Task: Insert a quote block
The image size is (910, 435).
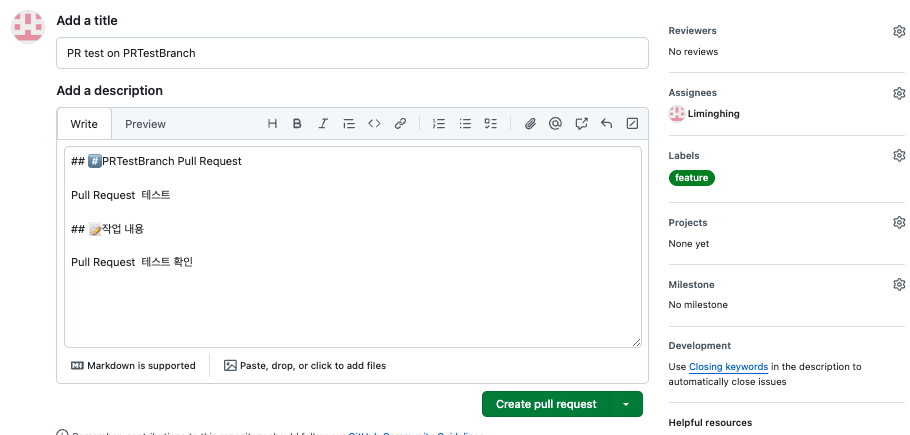Action: tap(349, 124)
